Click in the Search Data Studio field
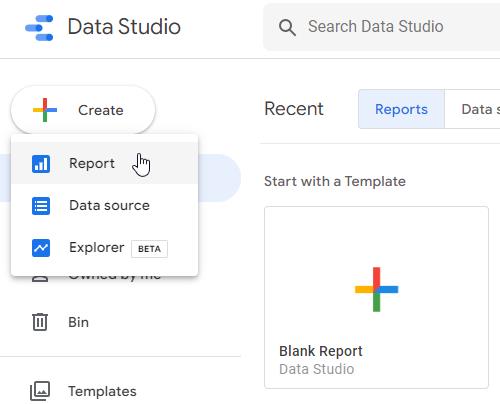This screenshot has height=404, width=500. pos(382,27)
